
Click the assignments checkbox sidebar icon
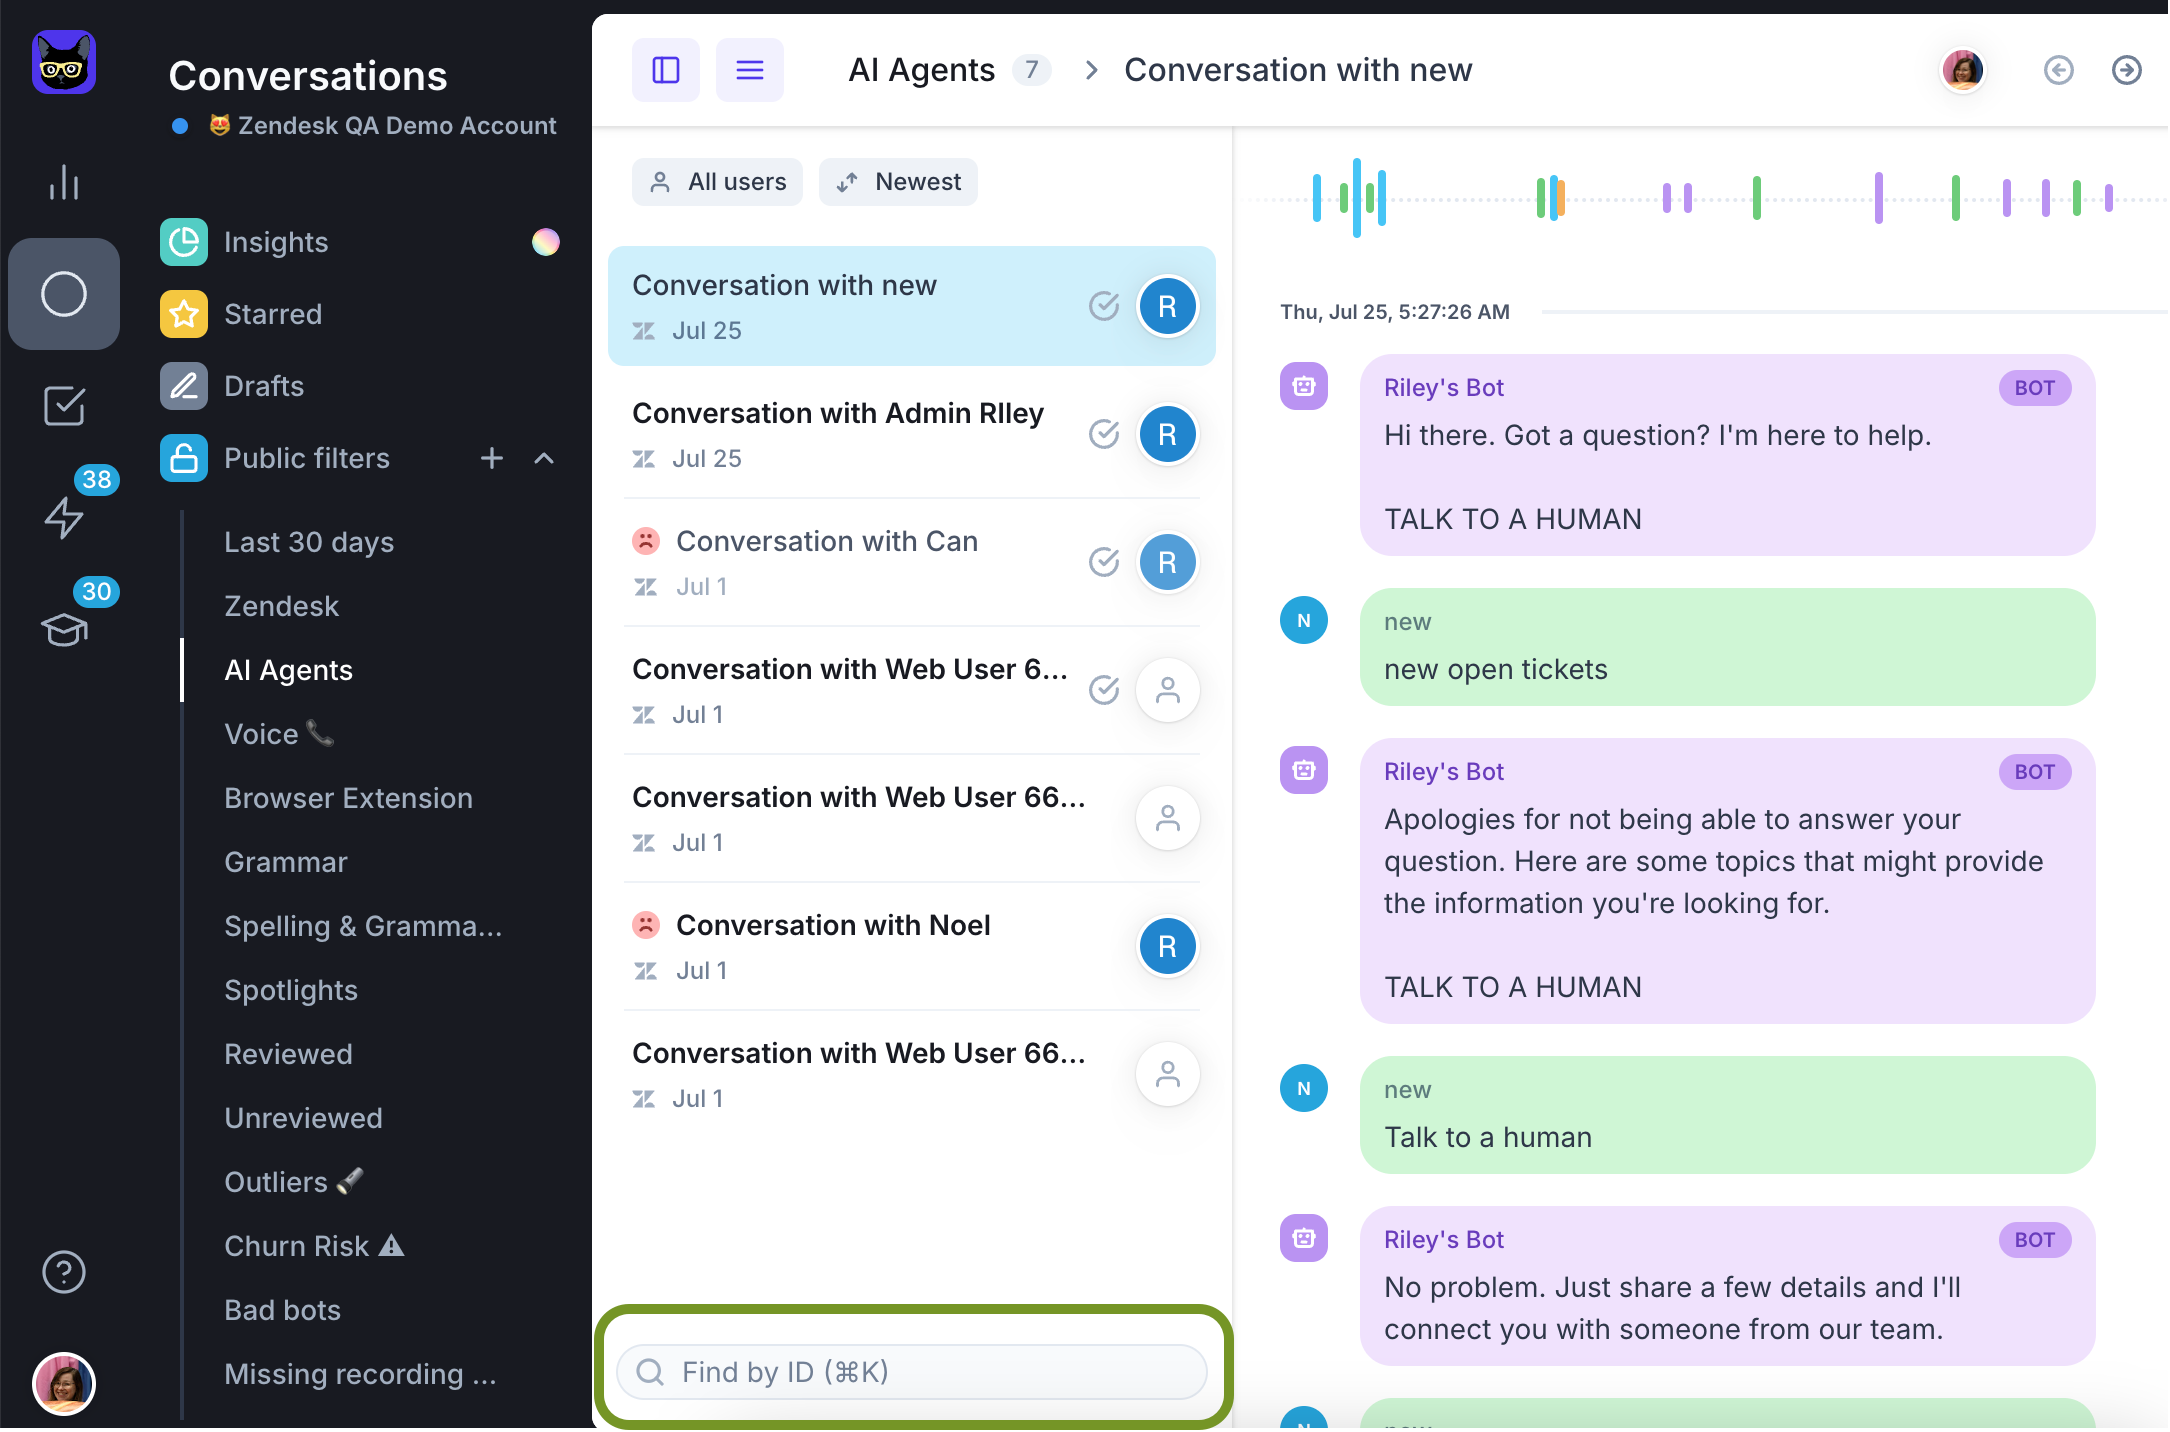pos(64,405)
